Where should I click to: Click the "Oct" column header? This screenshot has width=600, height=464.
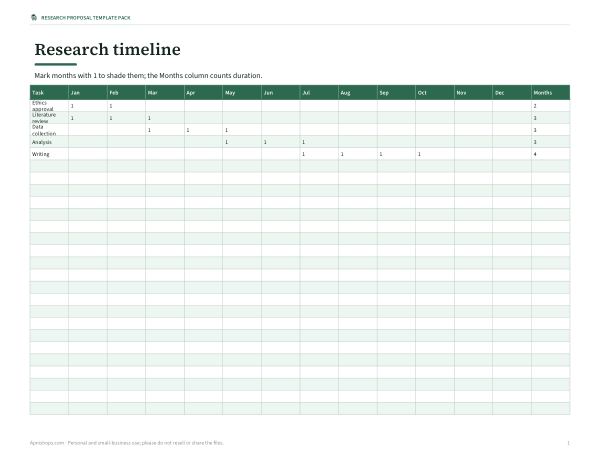tap(435, 93)
